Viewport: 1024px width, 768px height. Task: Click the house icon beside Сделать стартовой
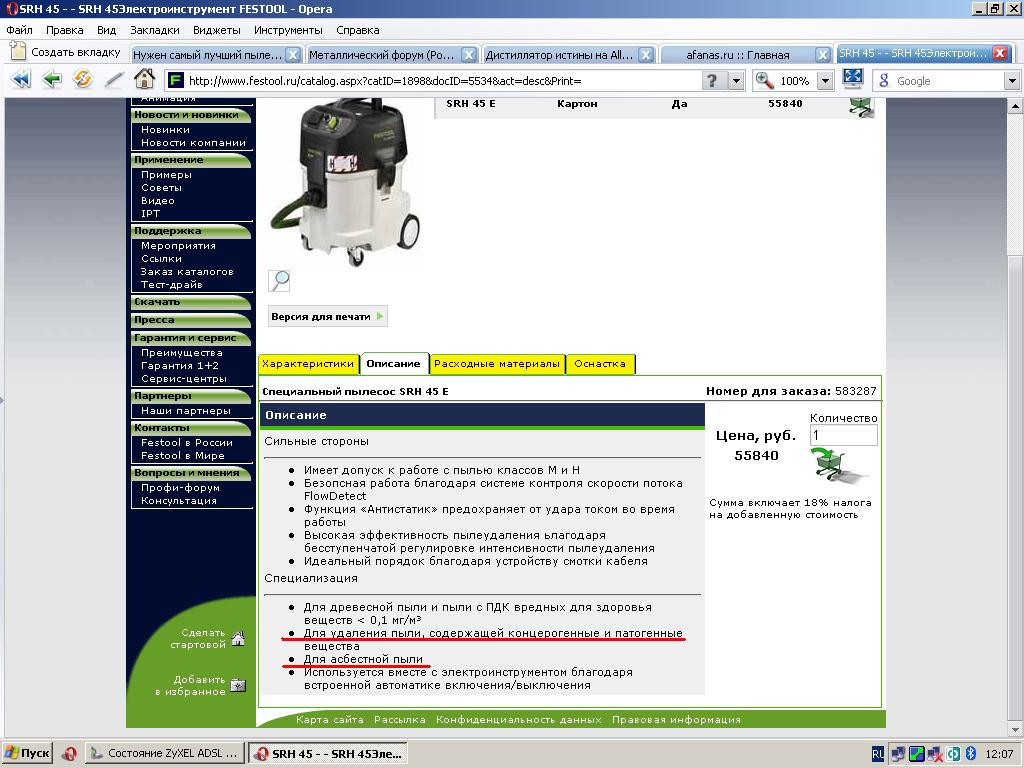(238, 638)
